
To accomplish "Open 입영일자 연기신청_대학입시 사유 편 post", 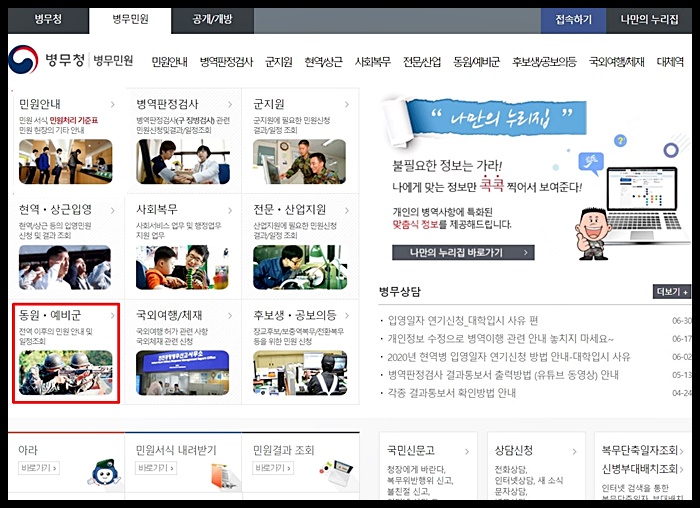I will (x=463, y=321).
